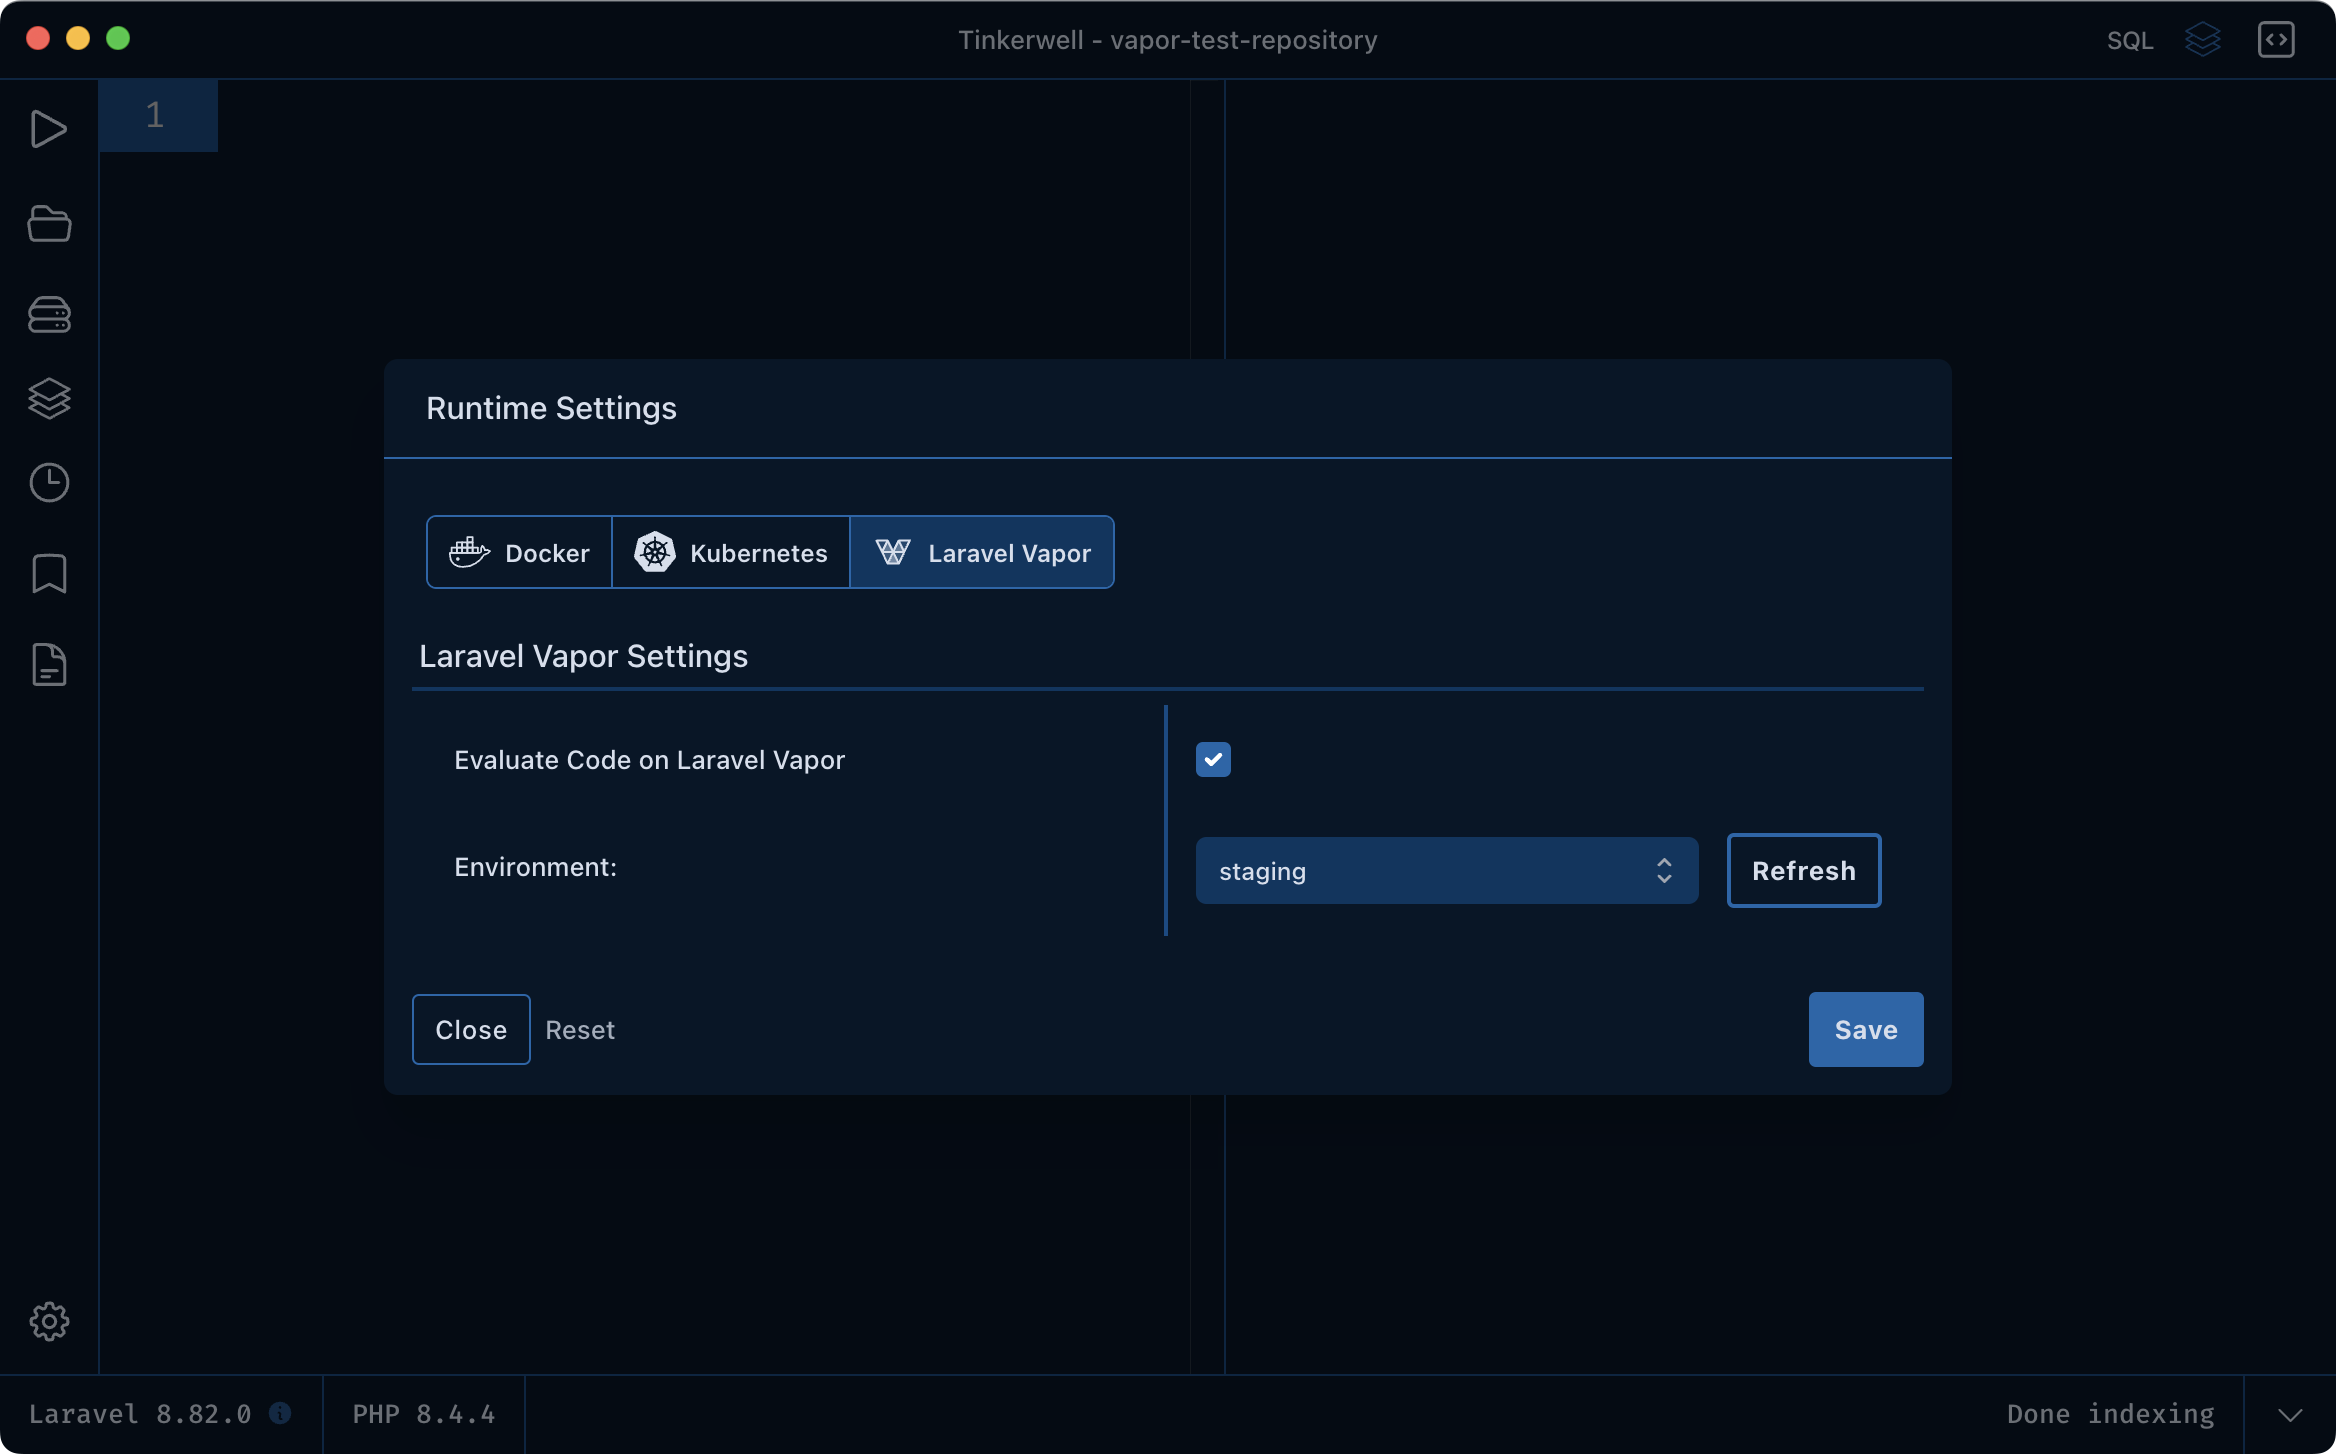Click line number 1 in the editor
The width and height of the screenshot is (2336, 1454).
155,115
